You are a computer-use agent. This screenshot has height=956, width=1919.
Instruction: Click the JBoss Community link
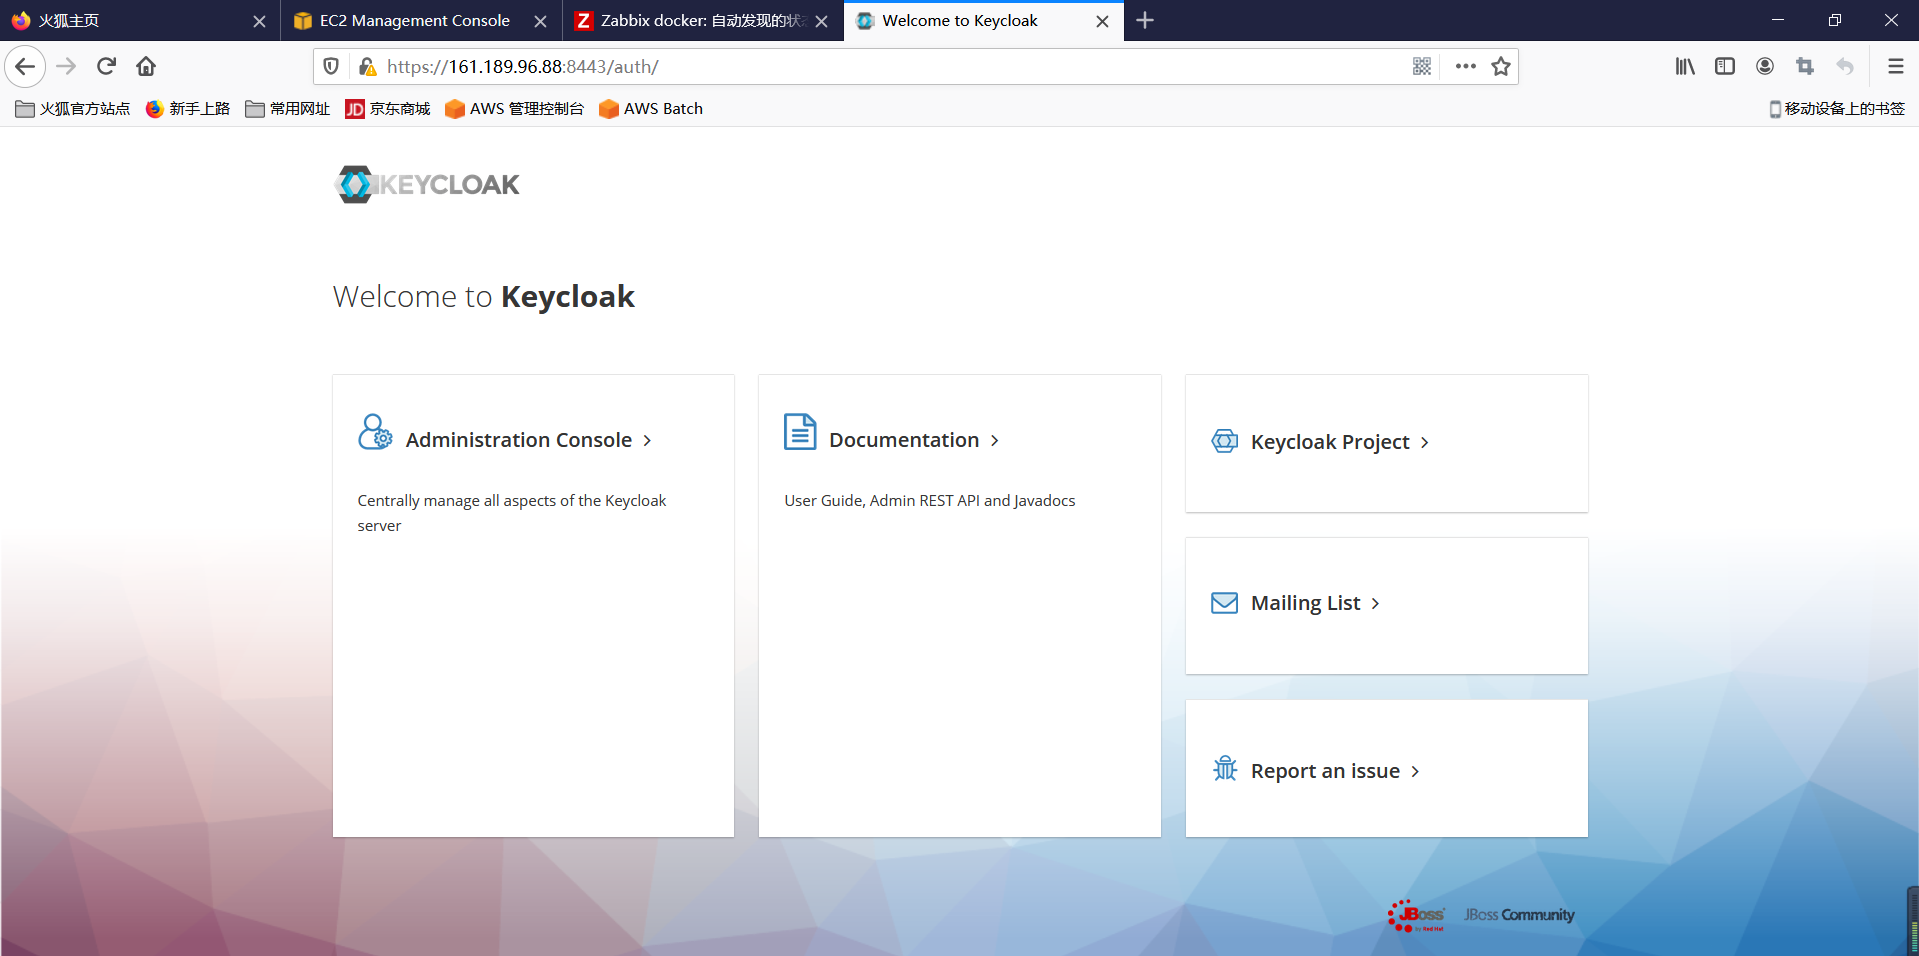pos(1519,915)
